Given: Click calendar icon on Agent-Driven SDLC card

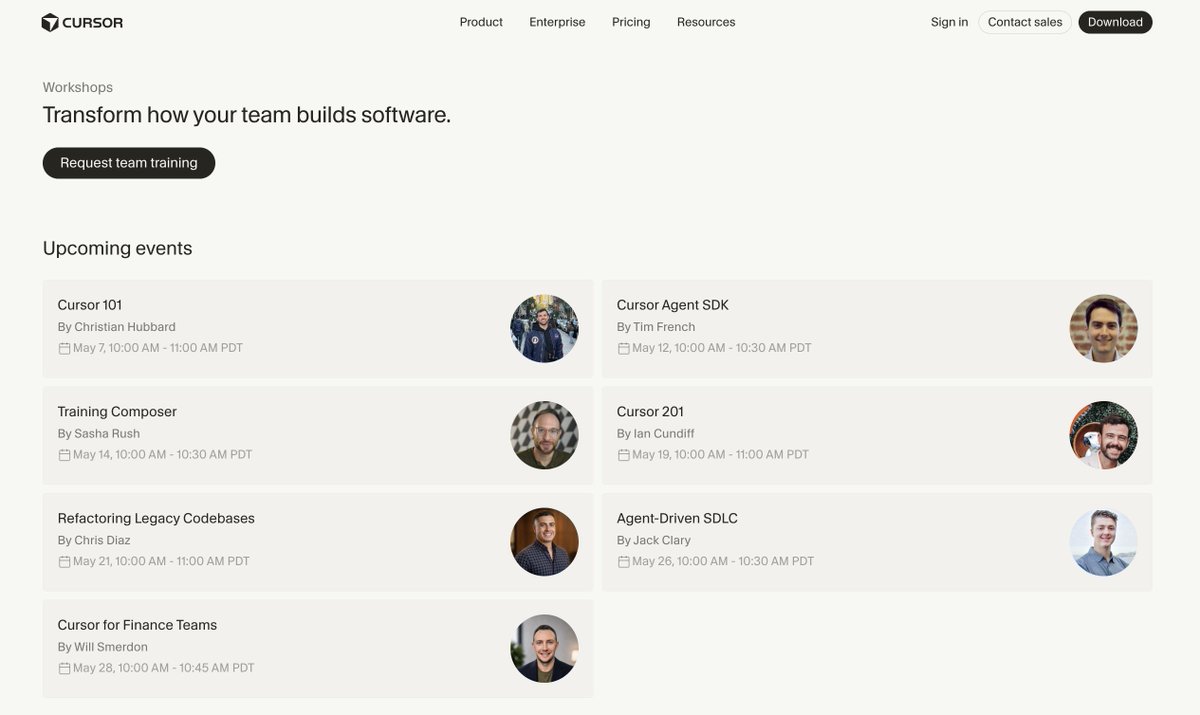Looking at the screenshot, I should click(x=623, y=562).
